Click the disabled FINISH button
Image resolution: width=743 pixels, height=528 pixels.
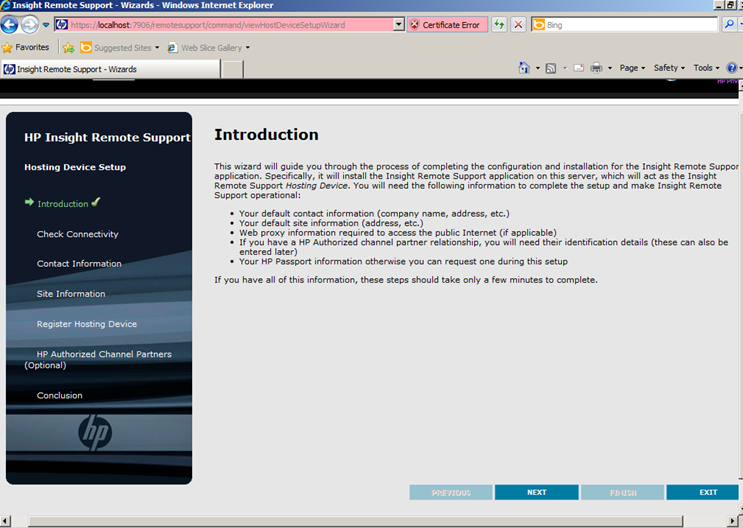pyautogui.click(x=623, y=492)
